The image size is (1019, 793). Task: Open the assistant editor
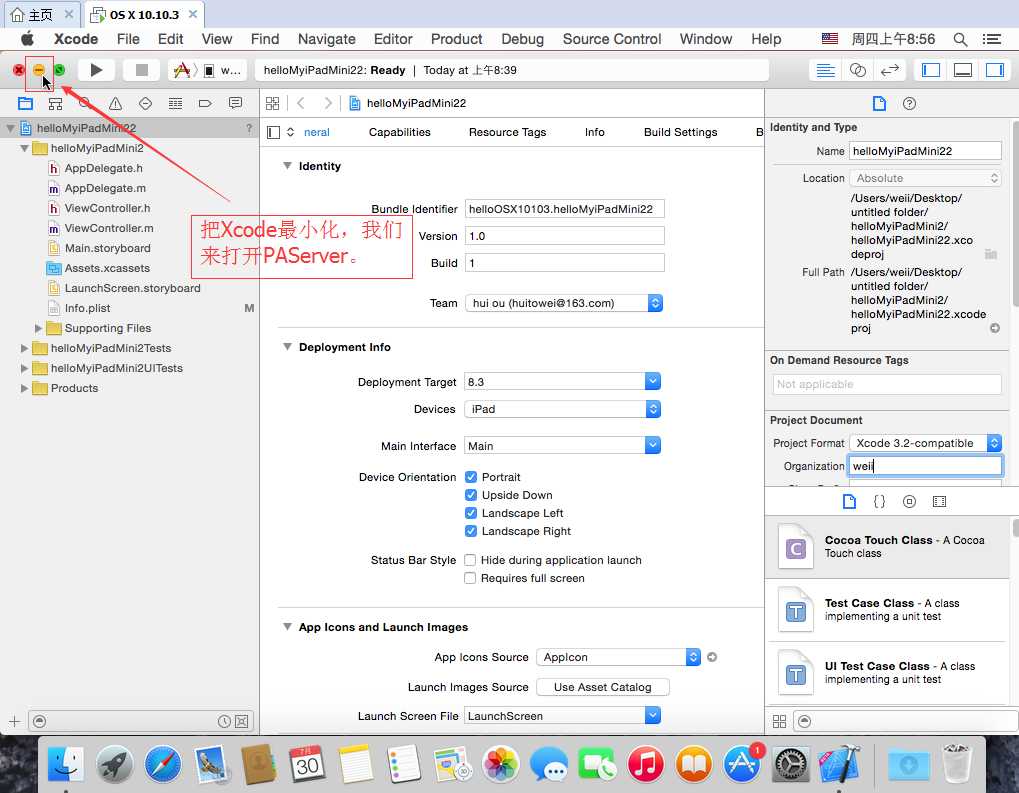point(858,70)
